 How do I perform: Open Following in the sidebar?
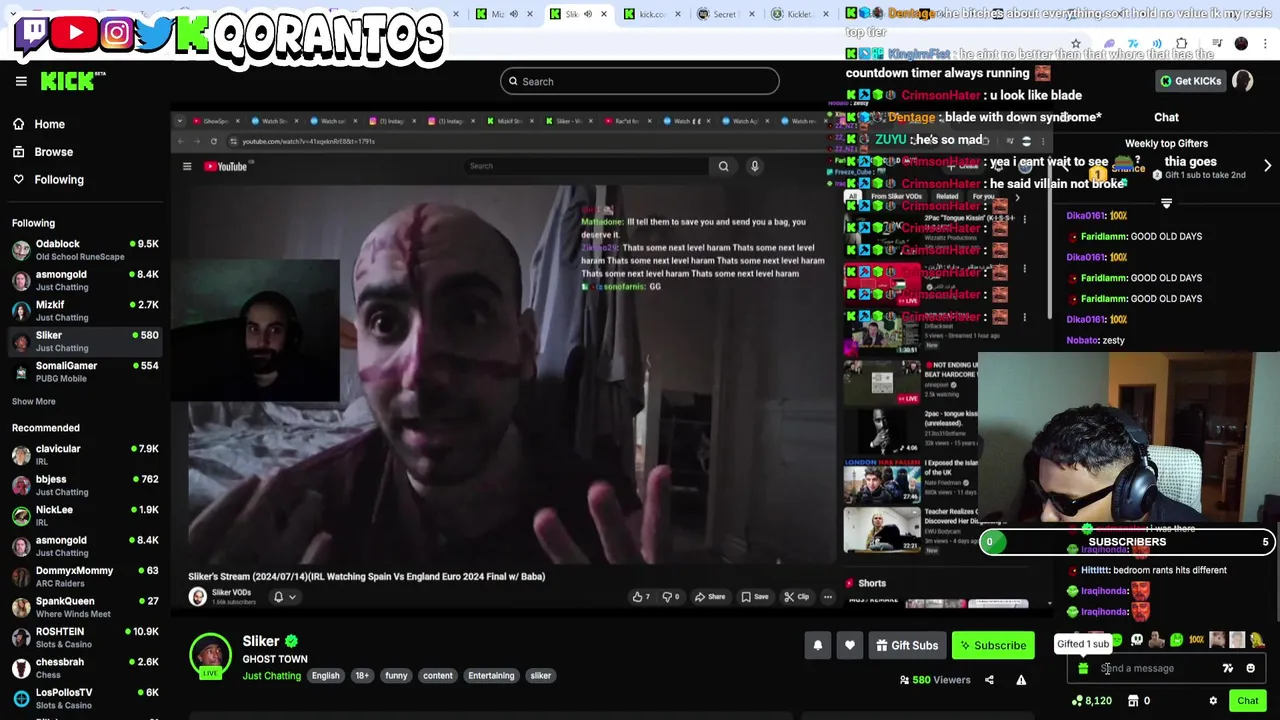(48, 180)
